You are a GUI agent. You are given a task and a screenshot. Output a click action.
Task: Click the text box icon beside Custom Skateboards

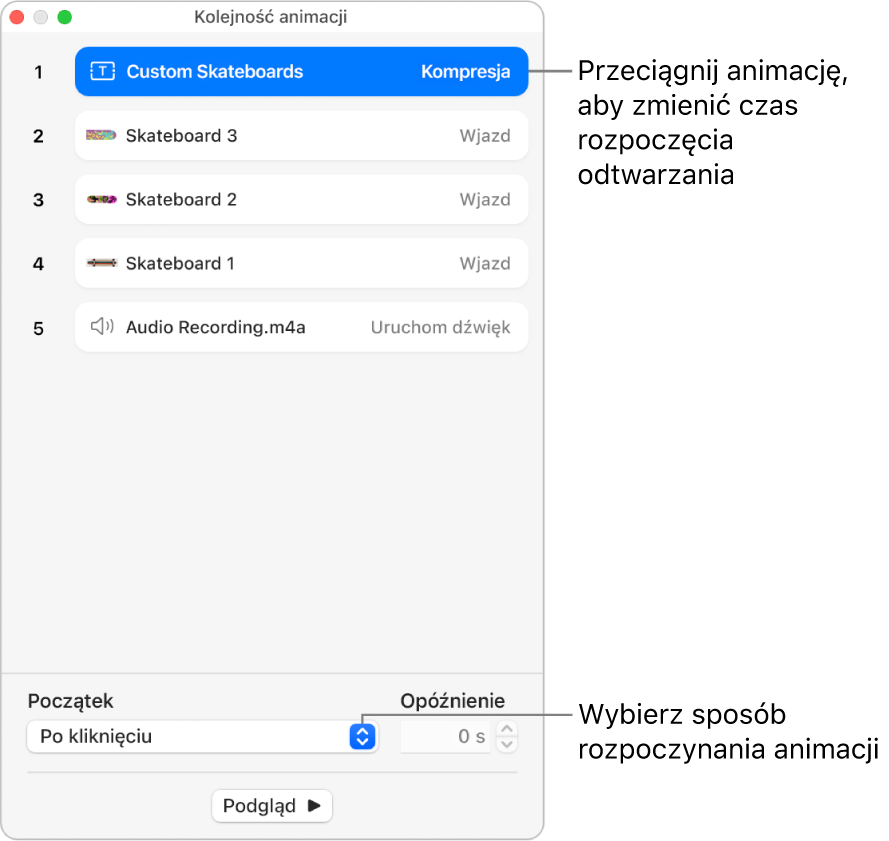tap(103, 71)
